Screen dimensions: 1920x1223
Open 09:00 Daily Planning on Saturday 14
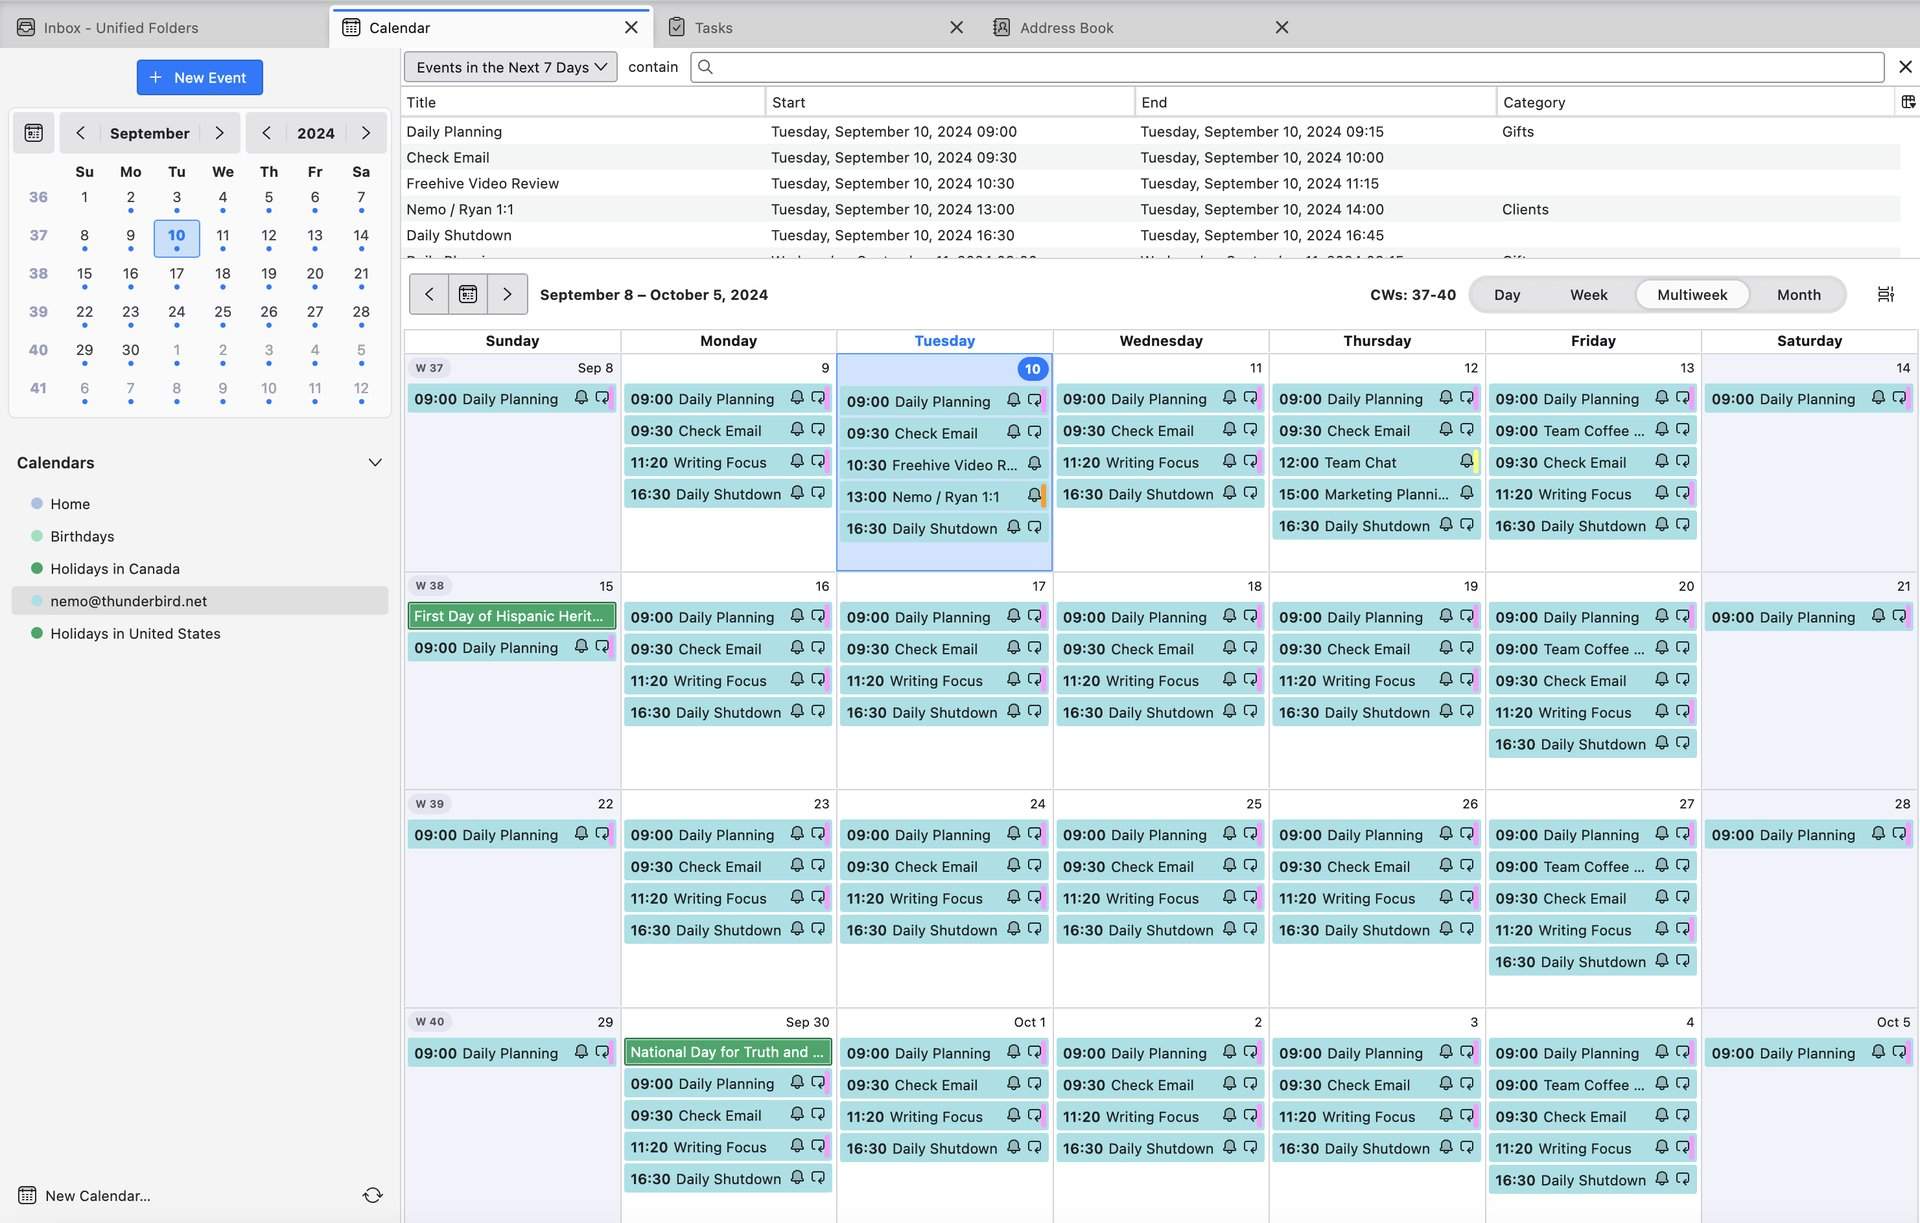click(1808, 399)
